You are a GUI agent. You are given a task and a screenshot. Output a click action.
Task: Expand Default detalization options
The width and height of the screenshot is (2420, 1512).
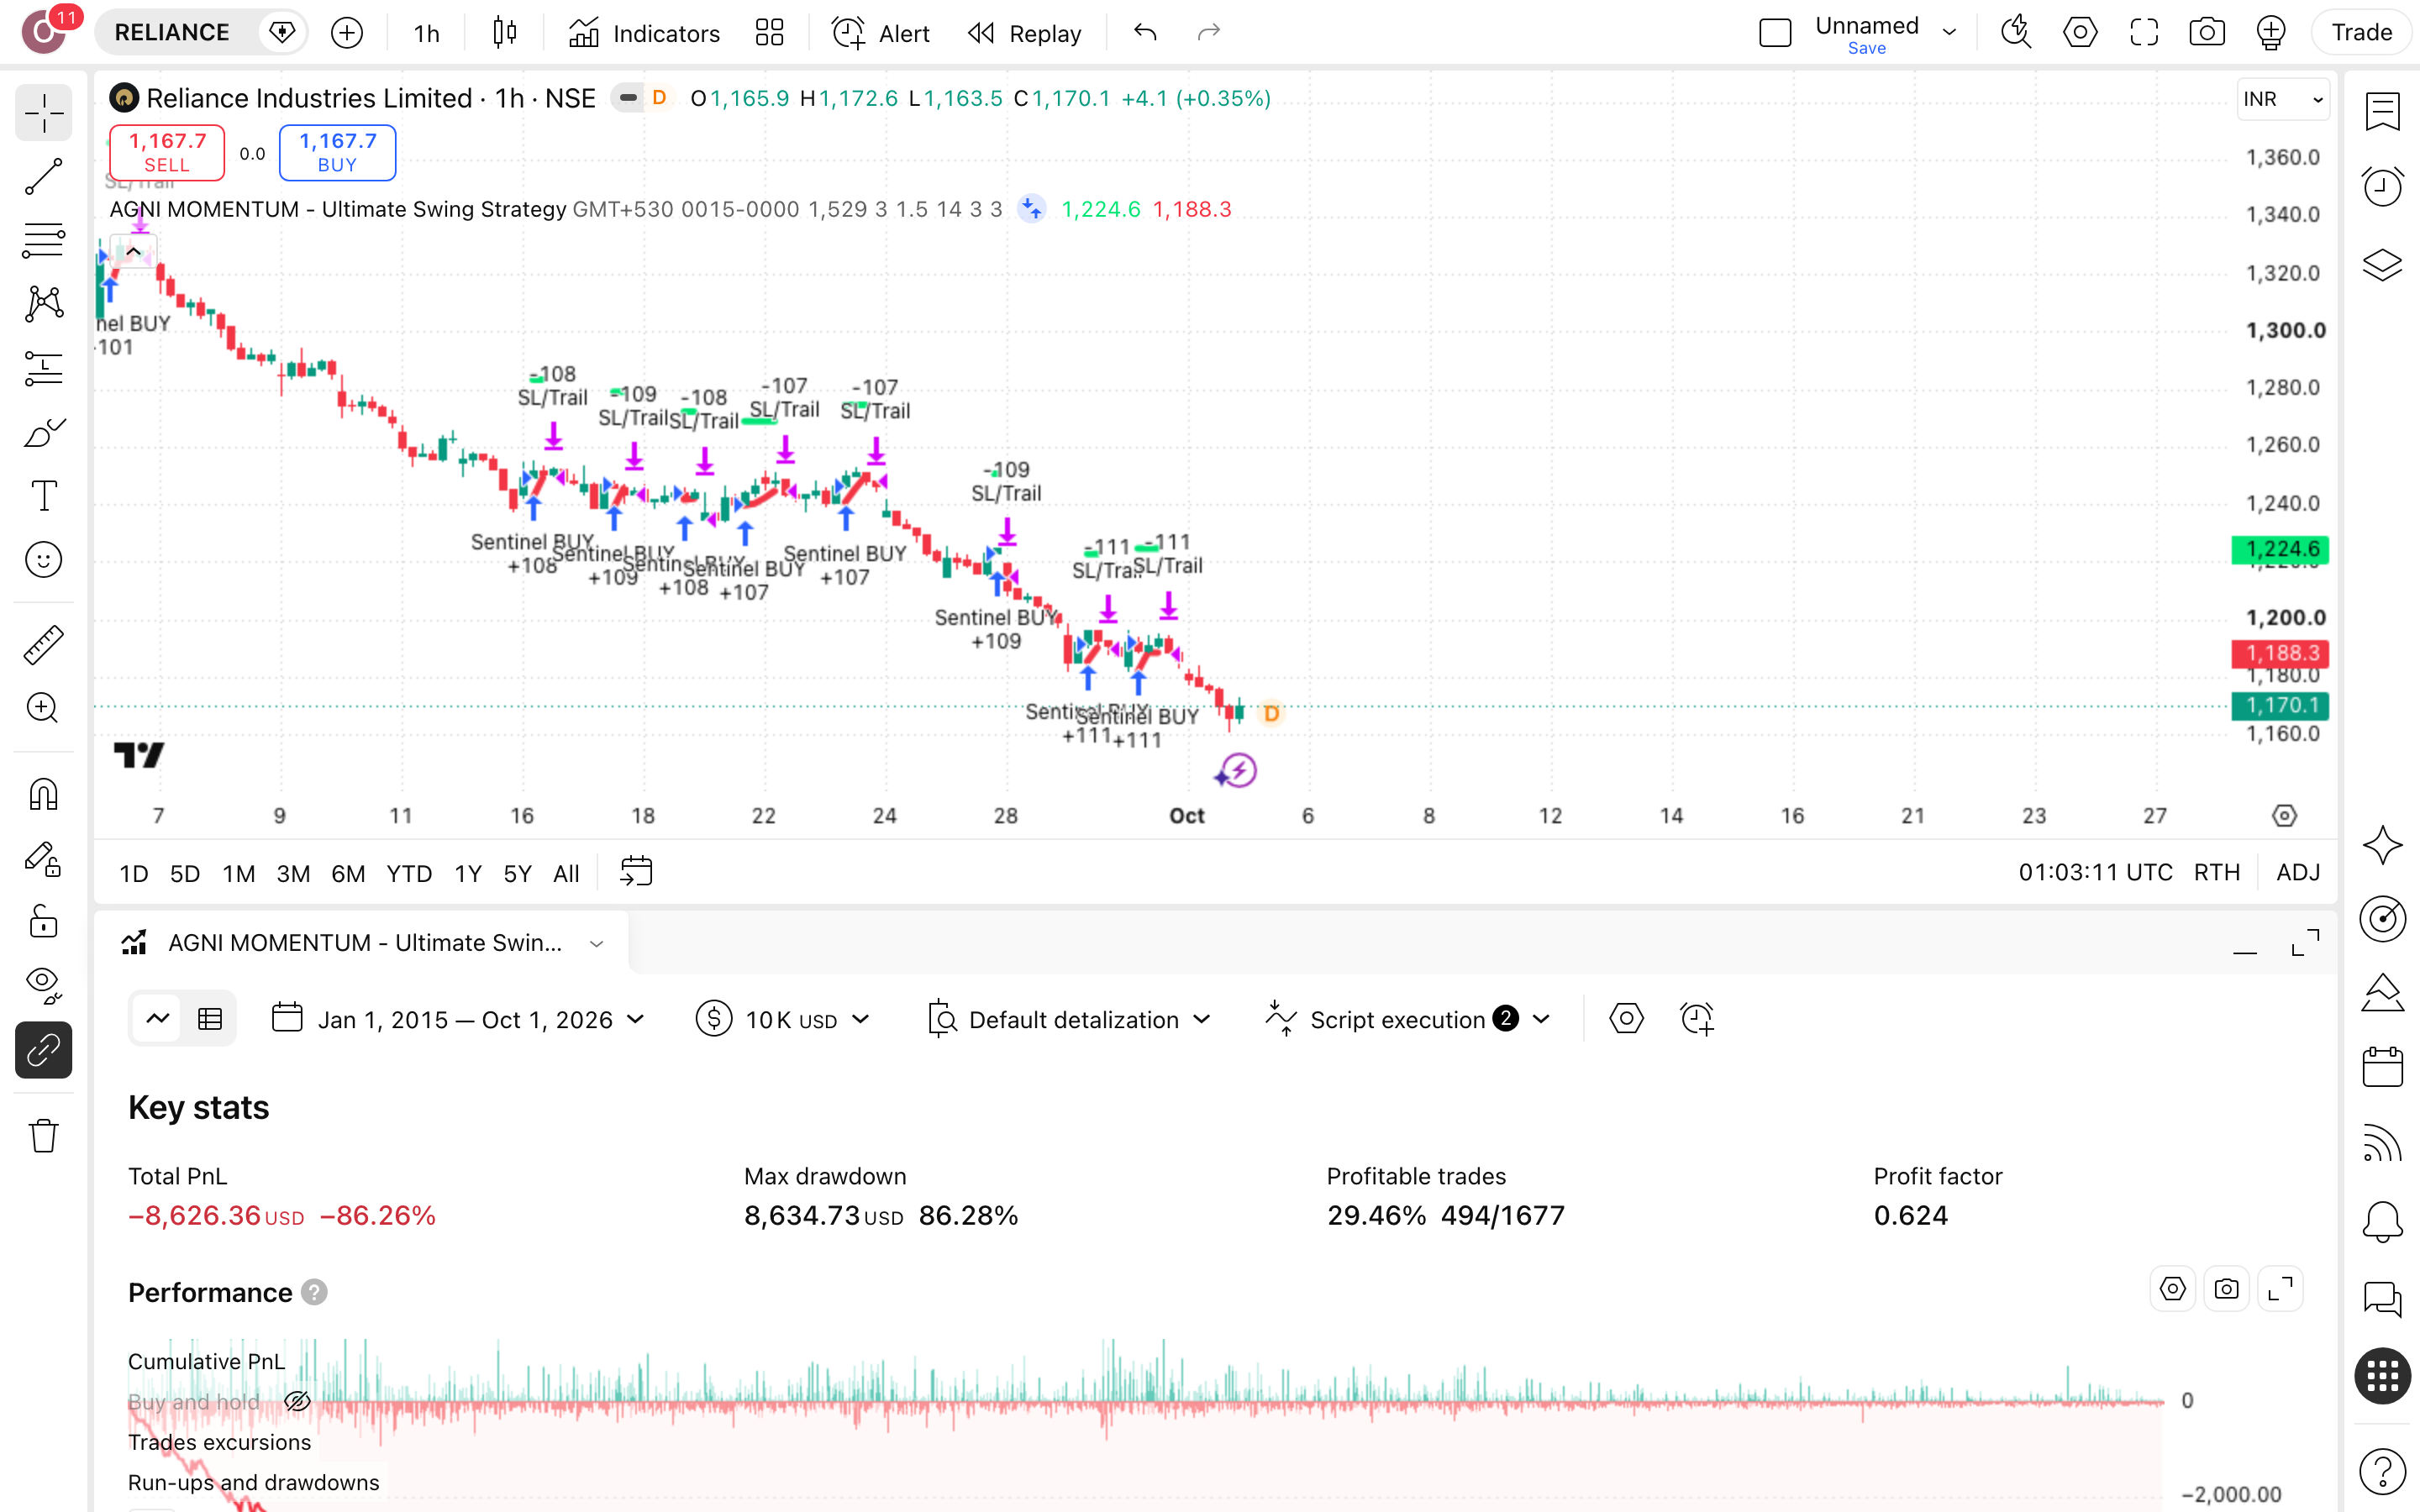pyautogui.click(x=1069, y=1019)
